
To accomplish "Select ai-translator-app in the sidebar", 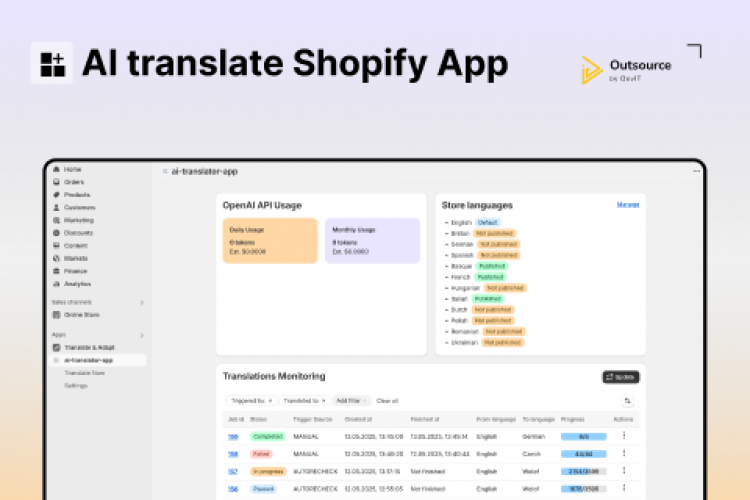I will (98, 360).
